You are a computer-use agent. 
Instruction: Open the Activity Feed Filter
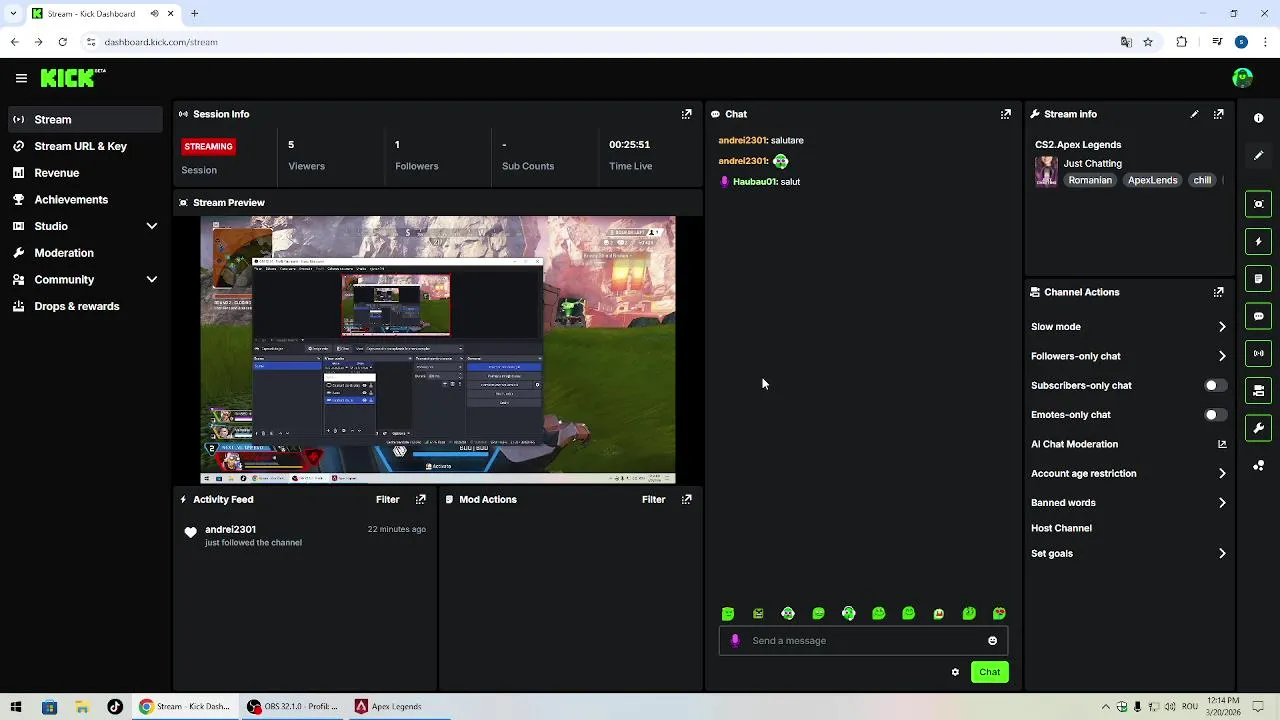tap(387, 499)
